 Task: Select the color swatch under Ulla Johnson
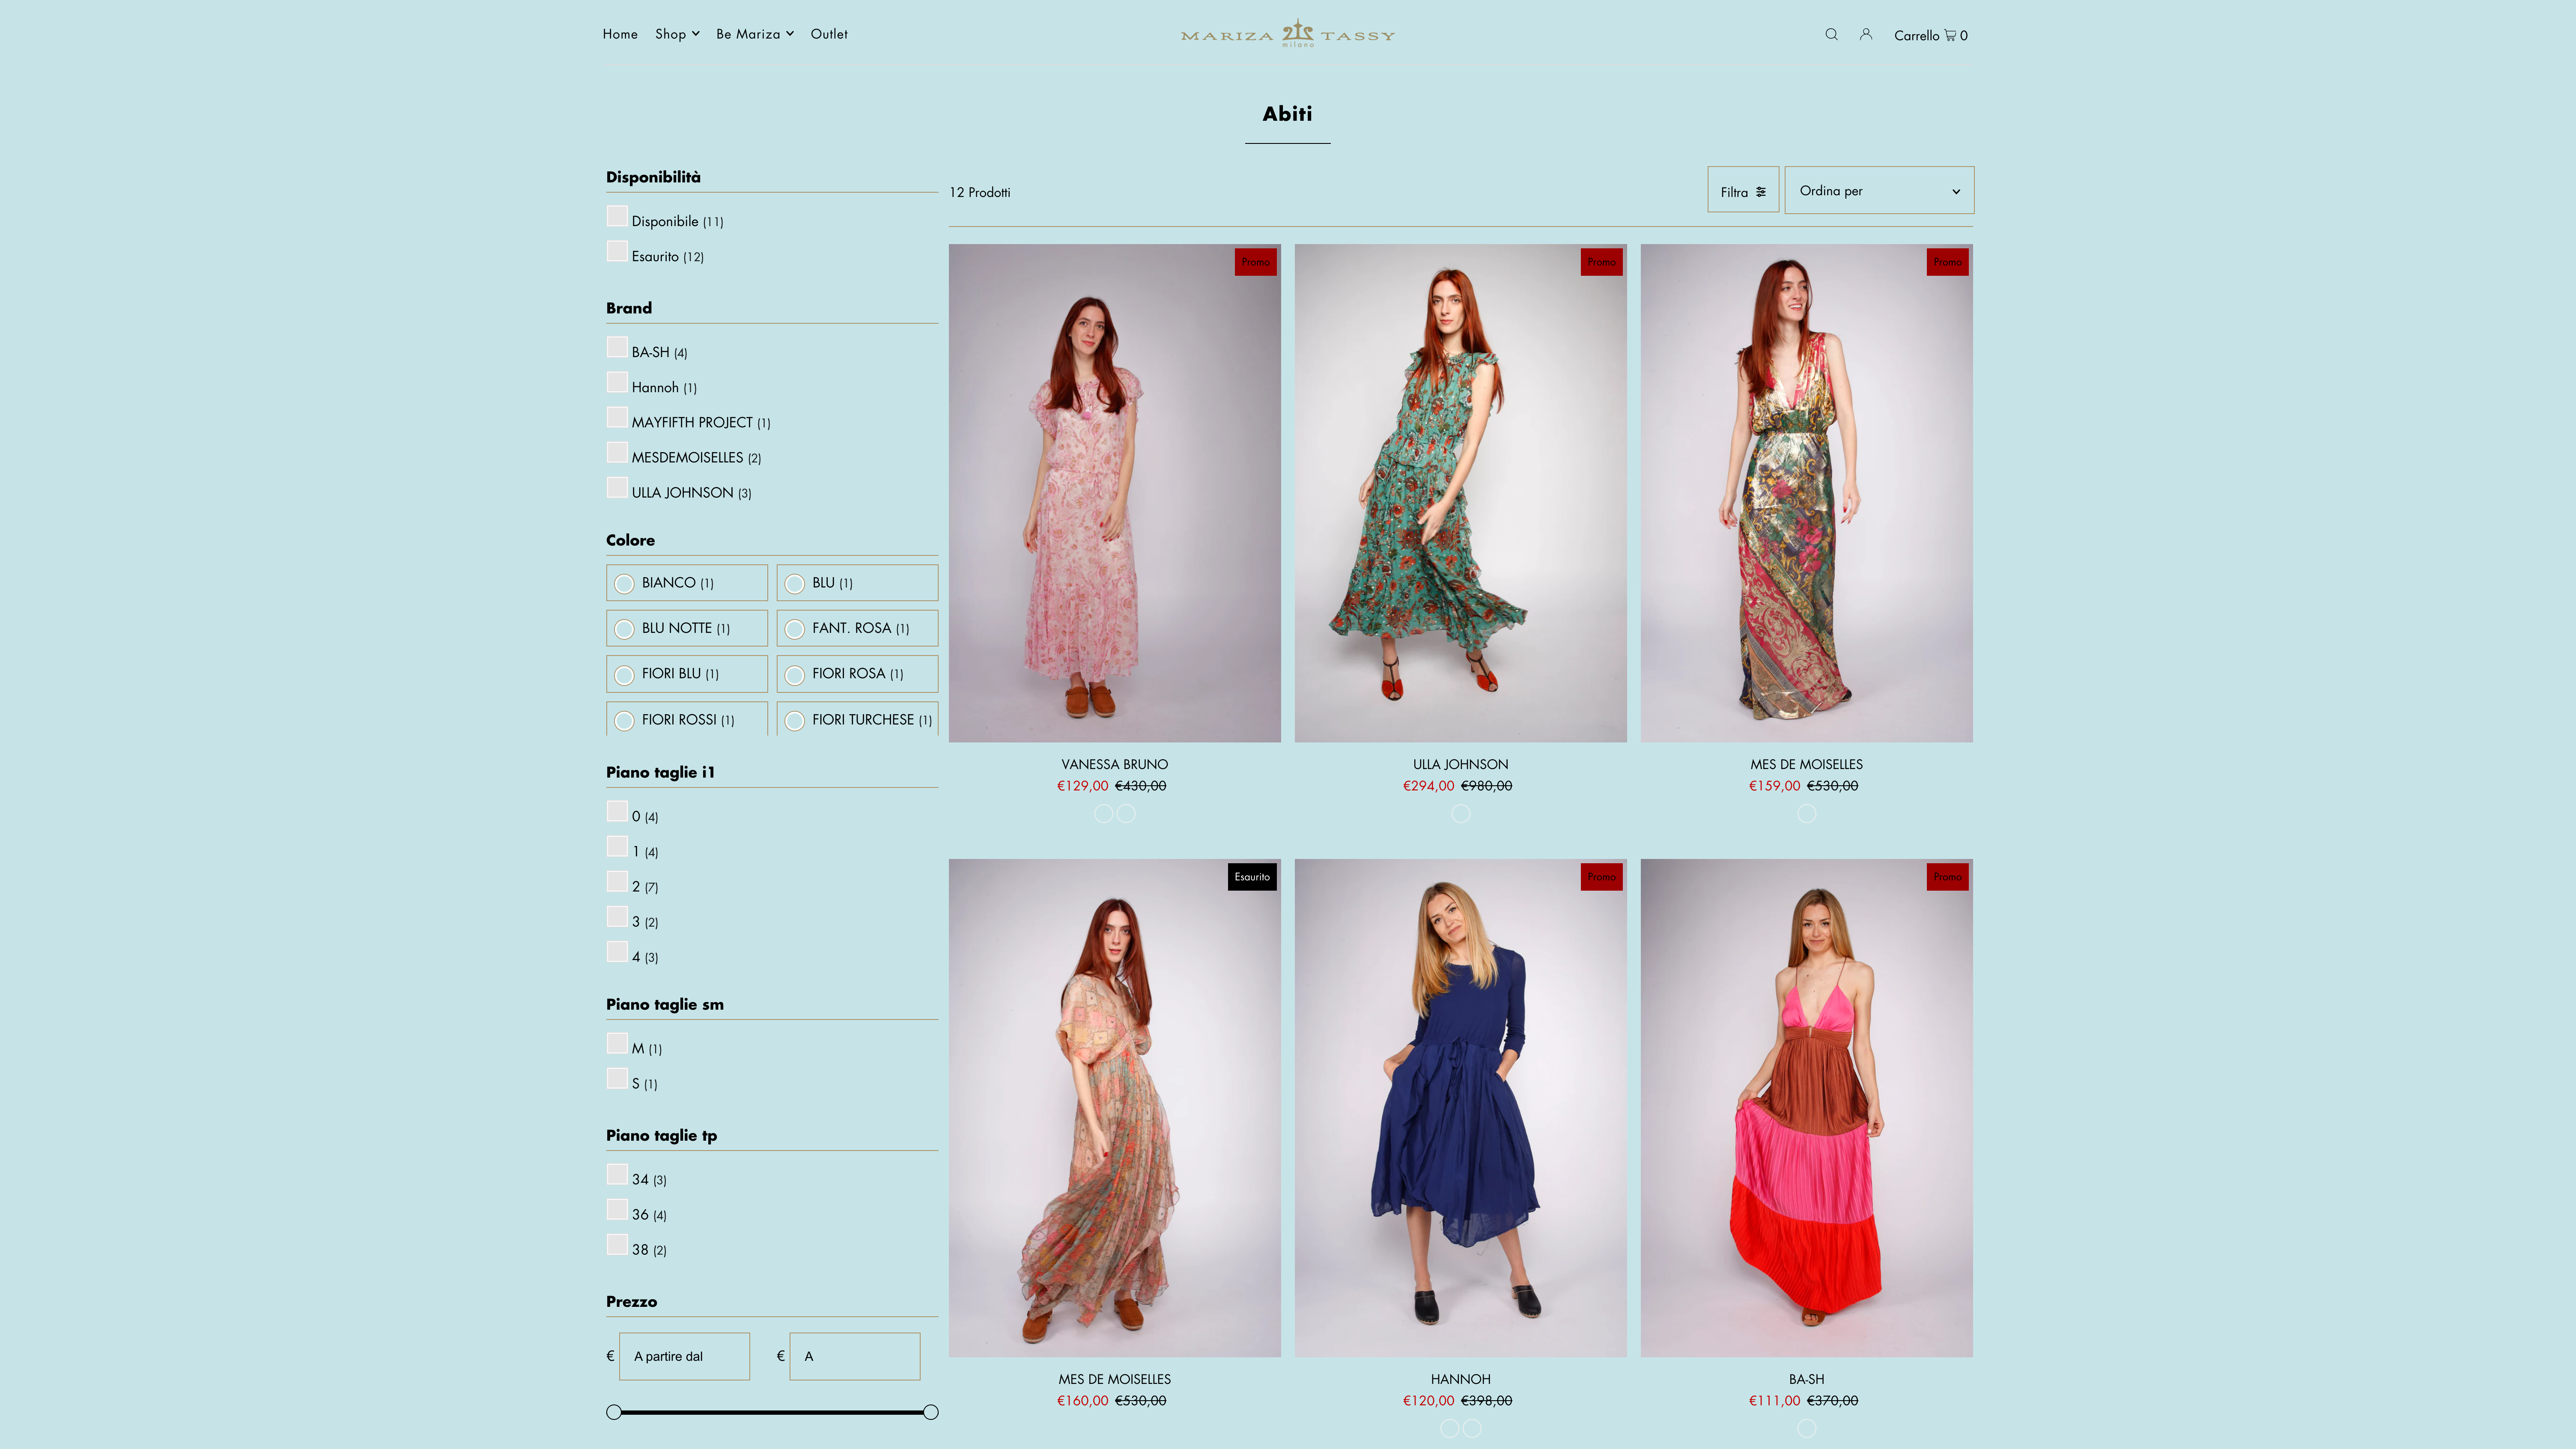click(x=1460, y=814)
